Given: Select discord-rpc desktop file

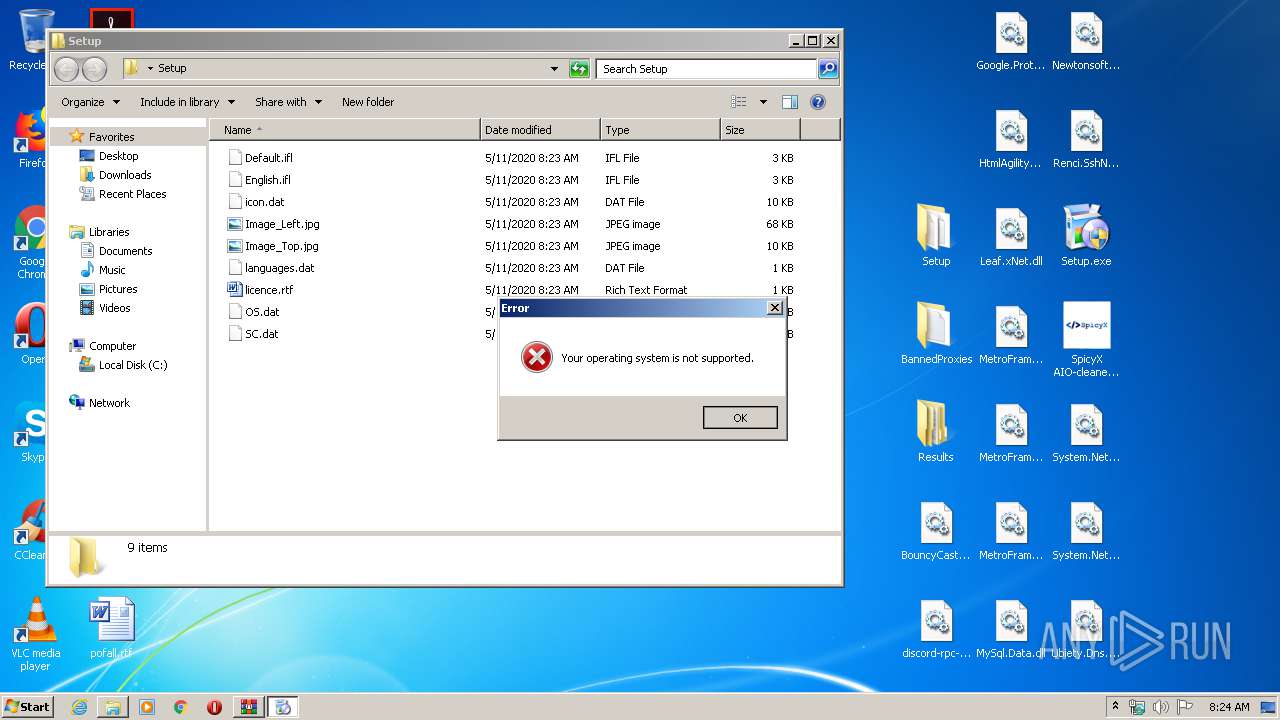Looking at the screenshot, I should [935, 629].
